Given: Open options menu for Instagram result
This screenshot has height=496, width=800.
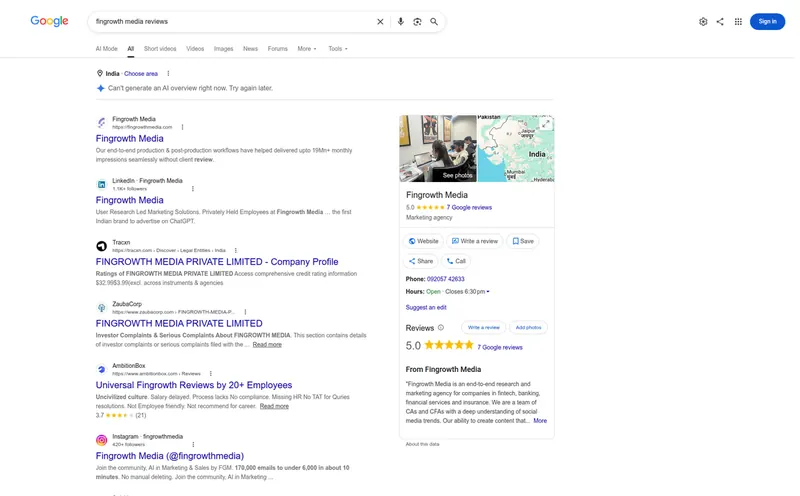Looking at the screenshot, I should coord(193,444).
